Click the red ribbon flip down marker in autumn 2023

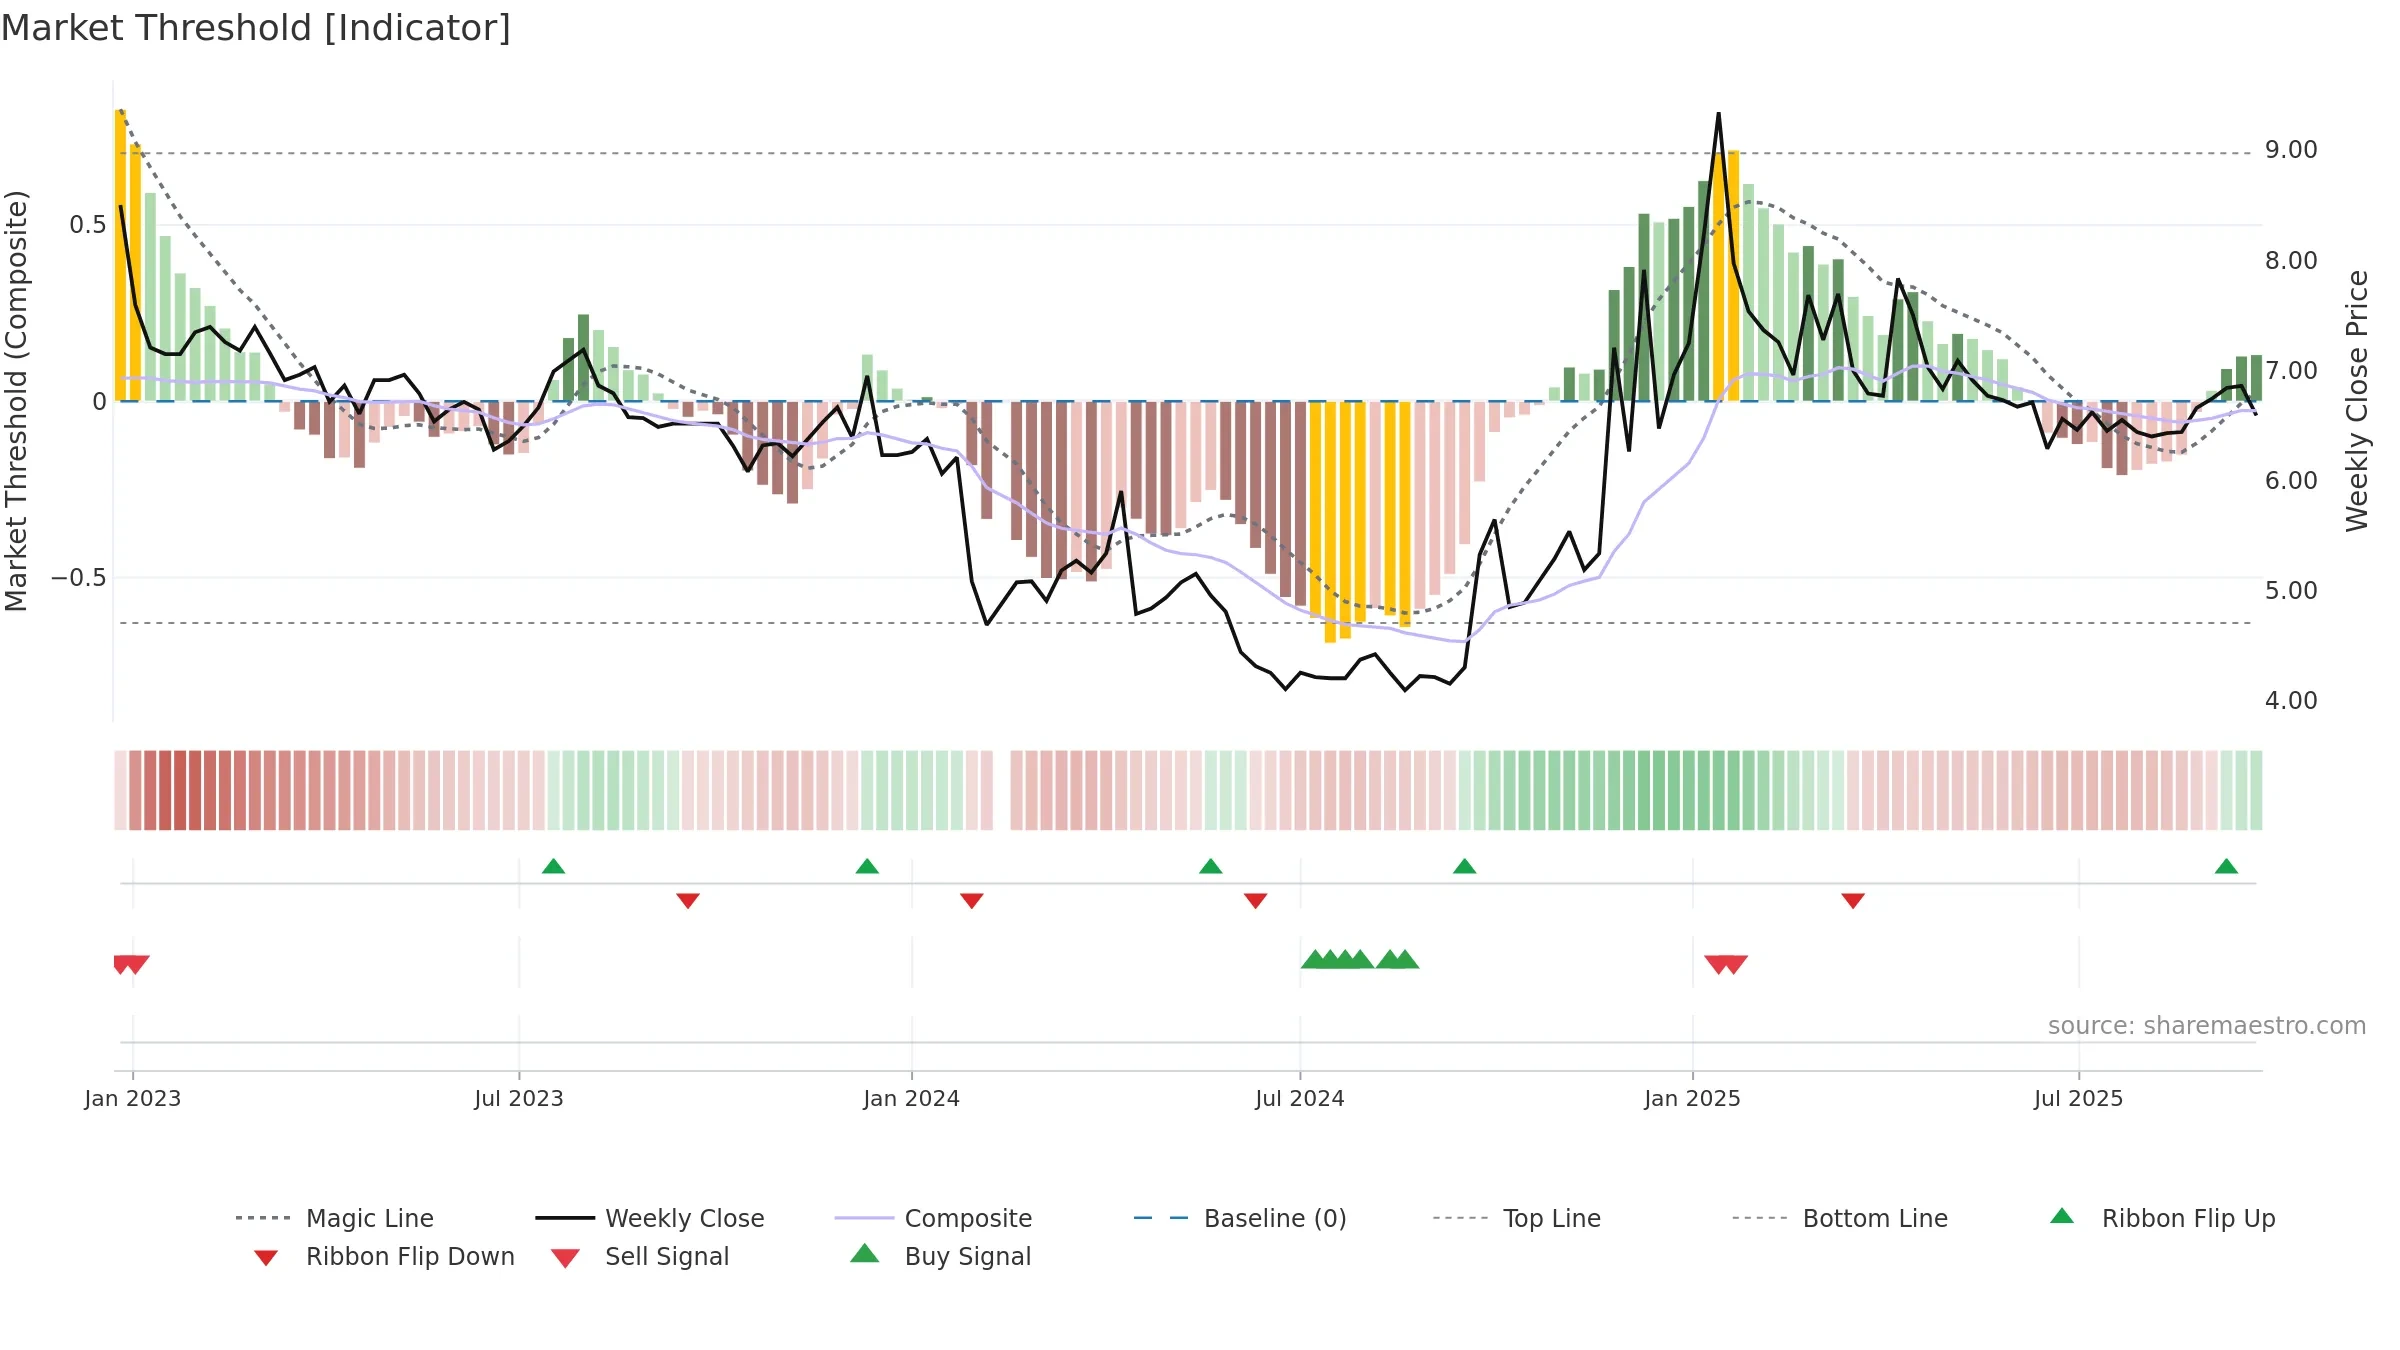click(688, 901)
